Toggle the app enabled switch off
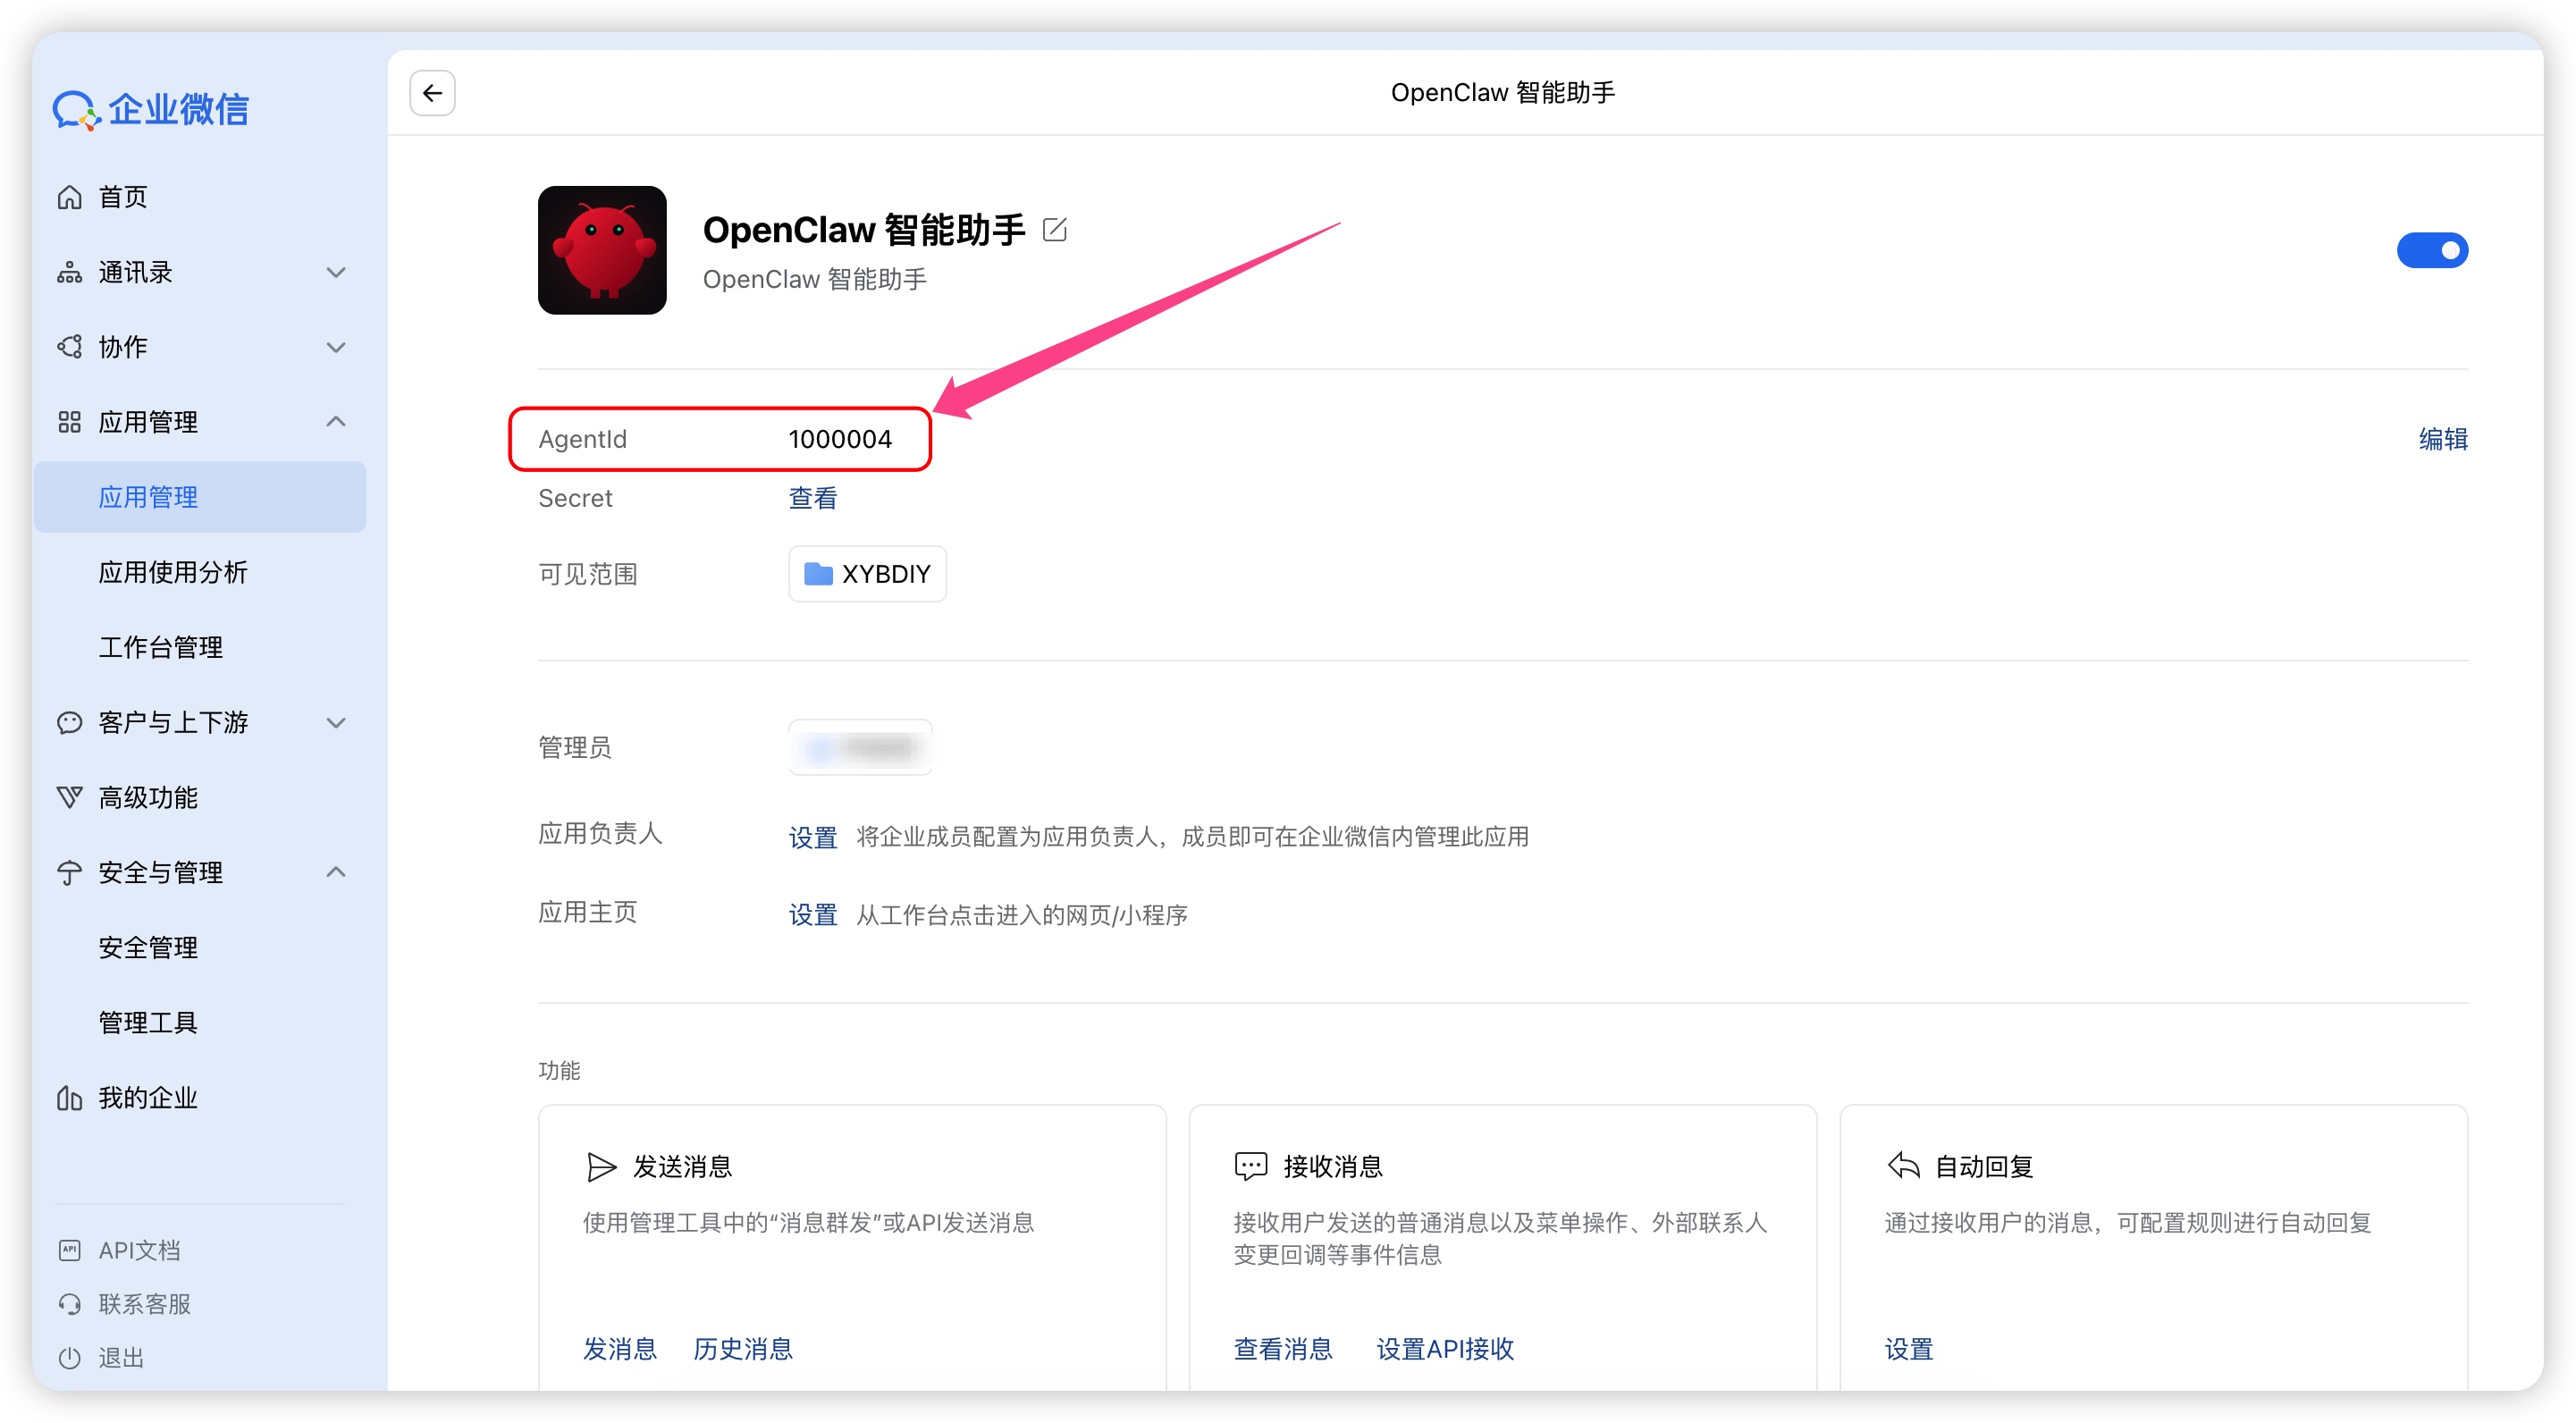The width and height of the screenshot is (2576, 1423). [2431, 250]
